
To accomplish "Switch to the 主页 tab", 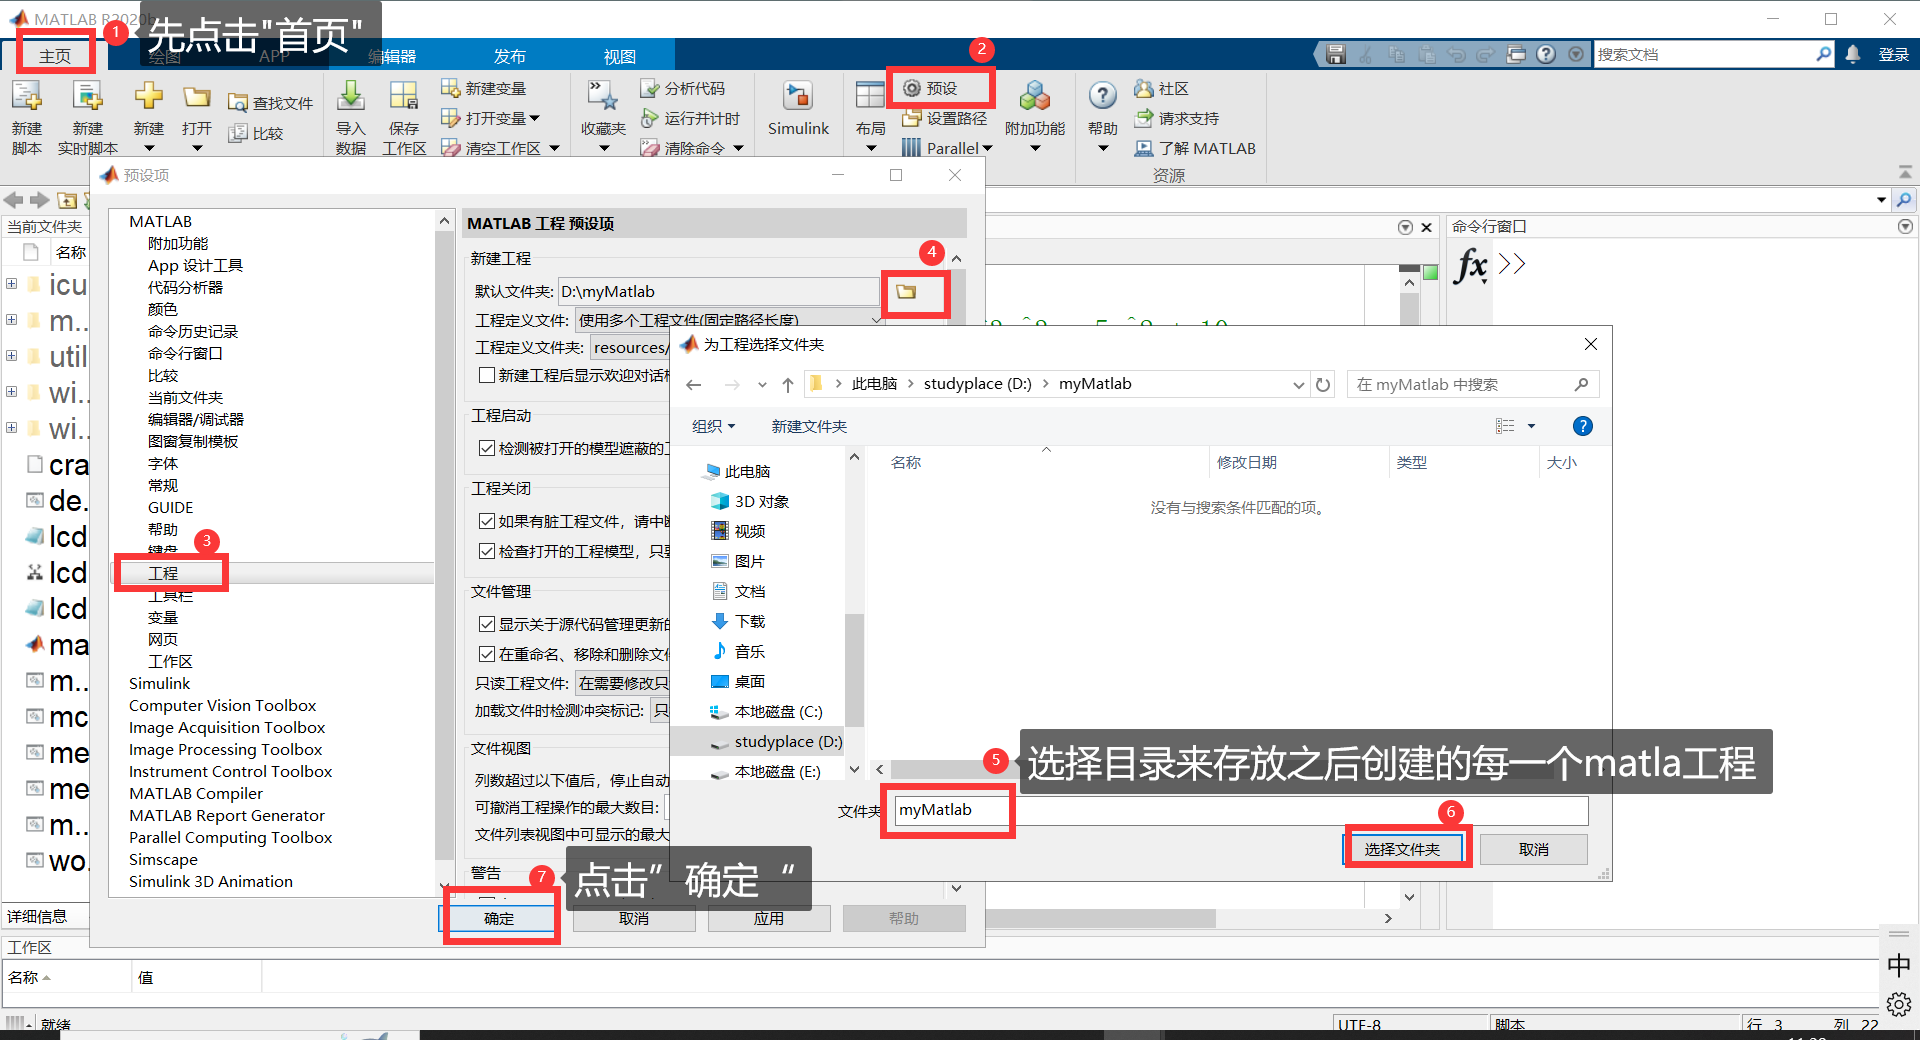I will [55, 55].
